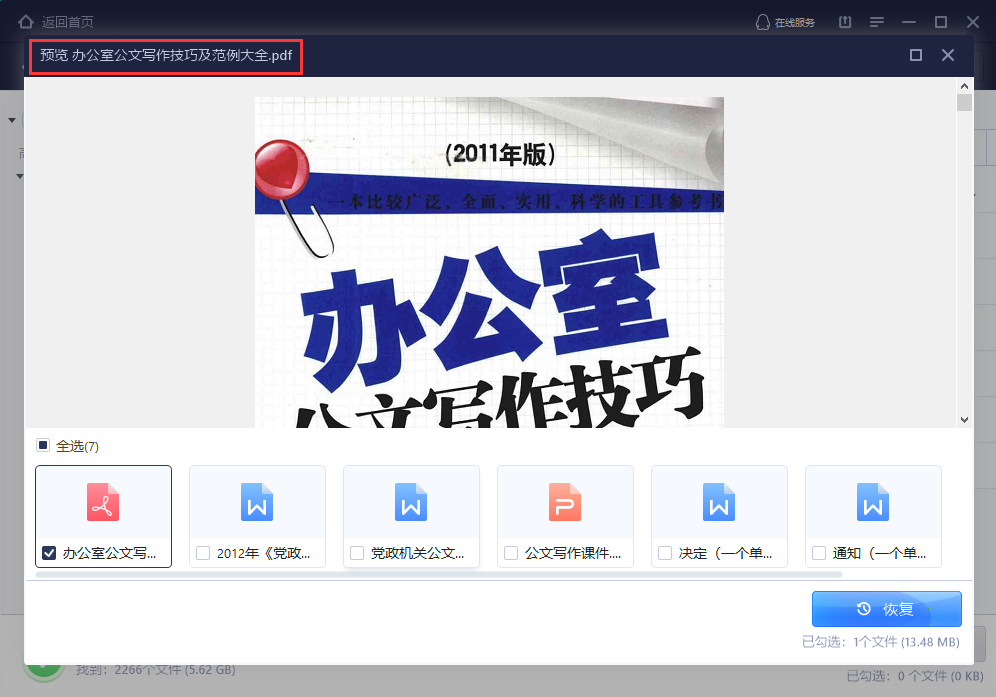996x697 pixels.
Task: Open the hamburger menu in the title bar
Action: pos(877,22)
